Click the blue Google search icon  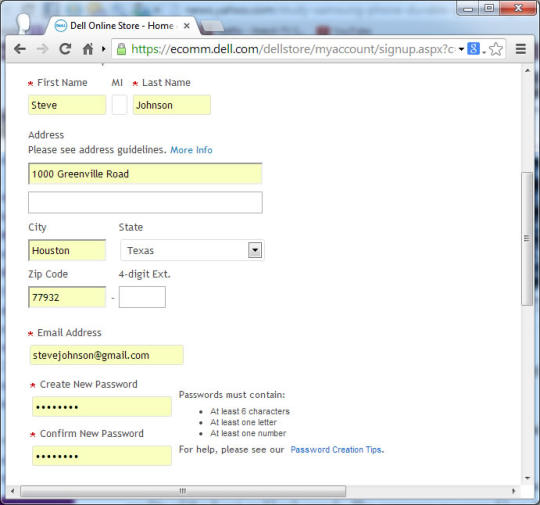[473, 49]
